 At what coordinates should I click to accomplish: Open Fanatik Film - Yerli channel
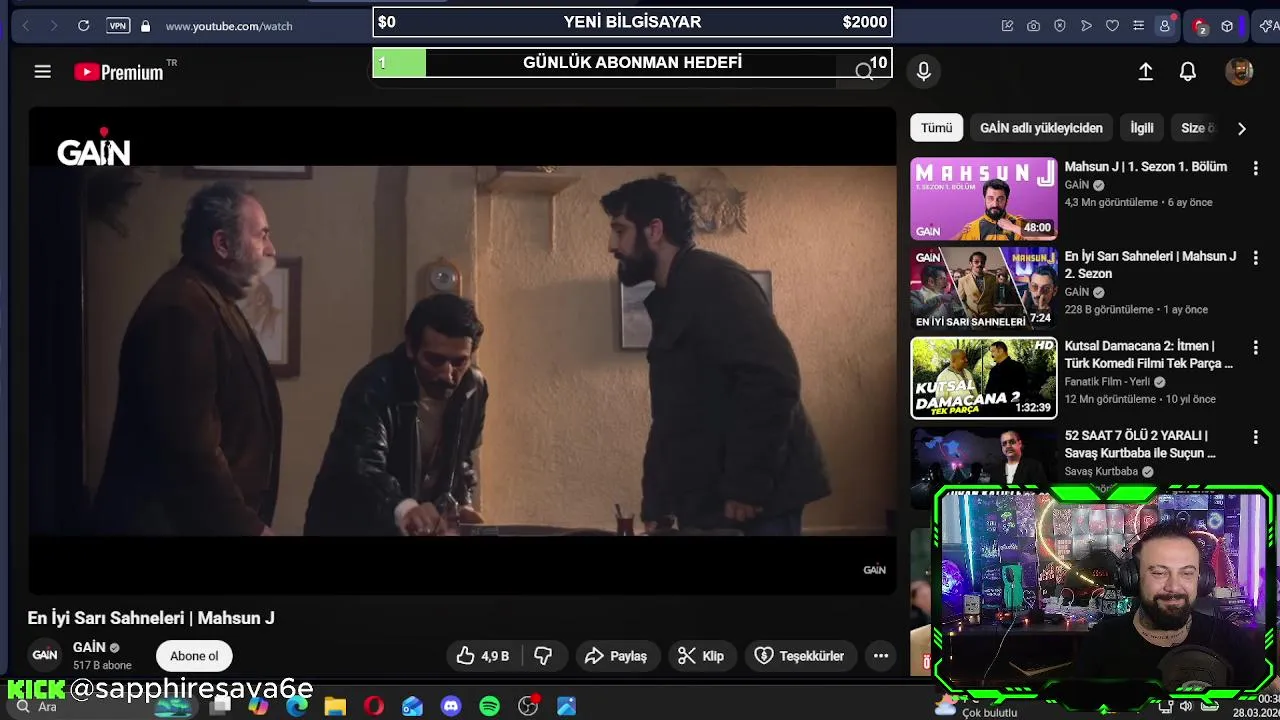pos(1107,382)
